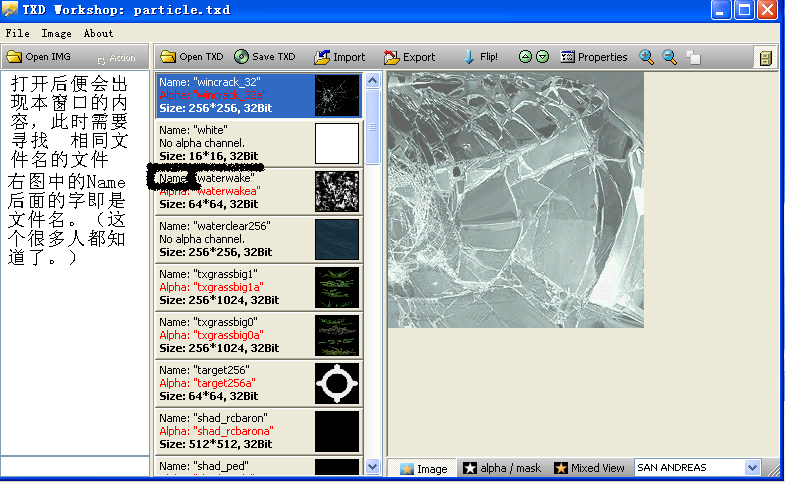Open the File menu
Image resolution: width=785 pixels, height=483 pixels.
[x=17, y=33]
